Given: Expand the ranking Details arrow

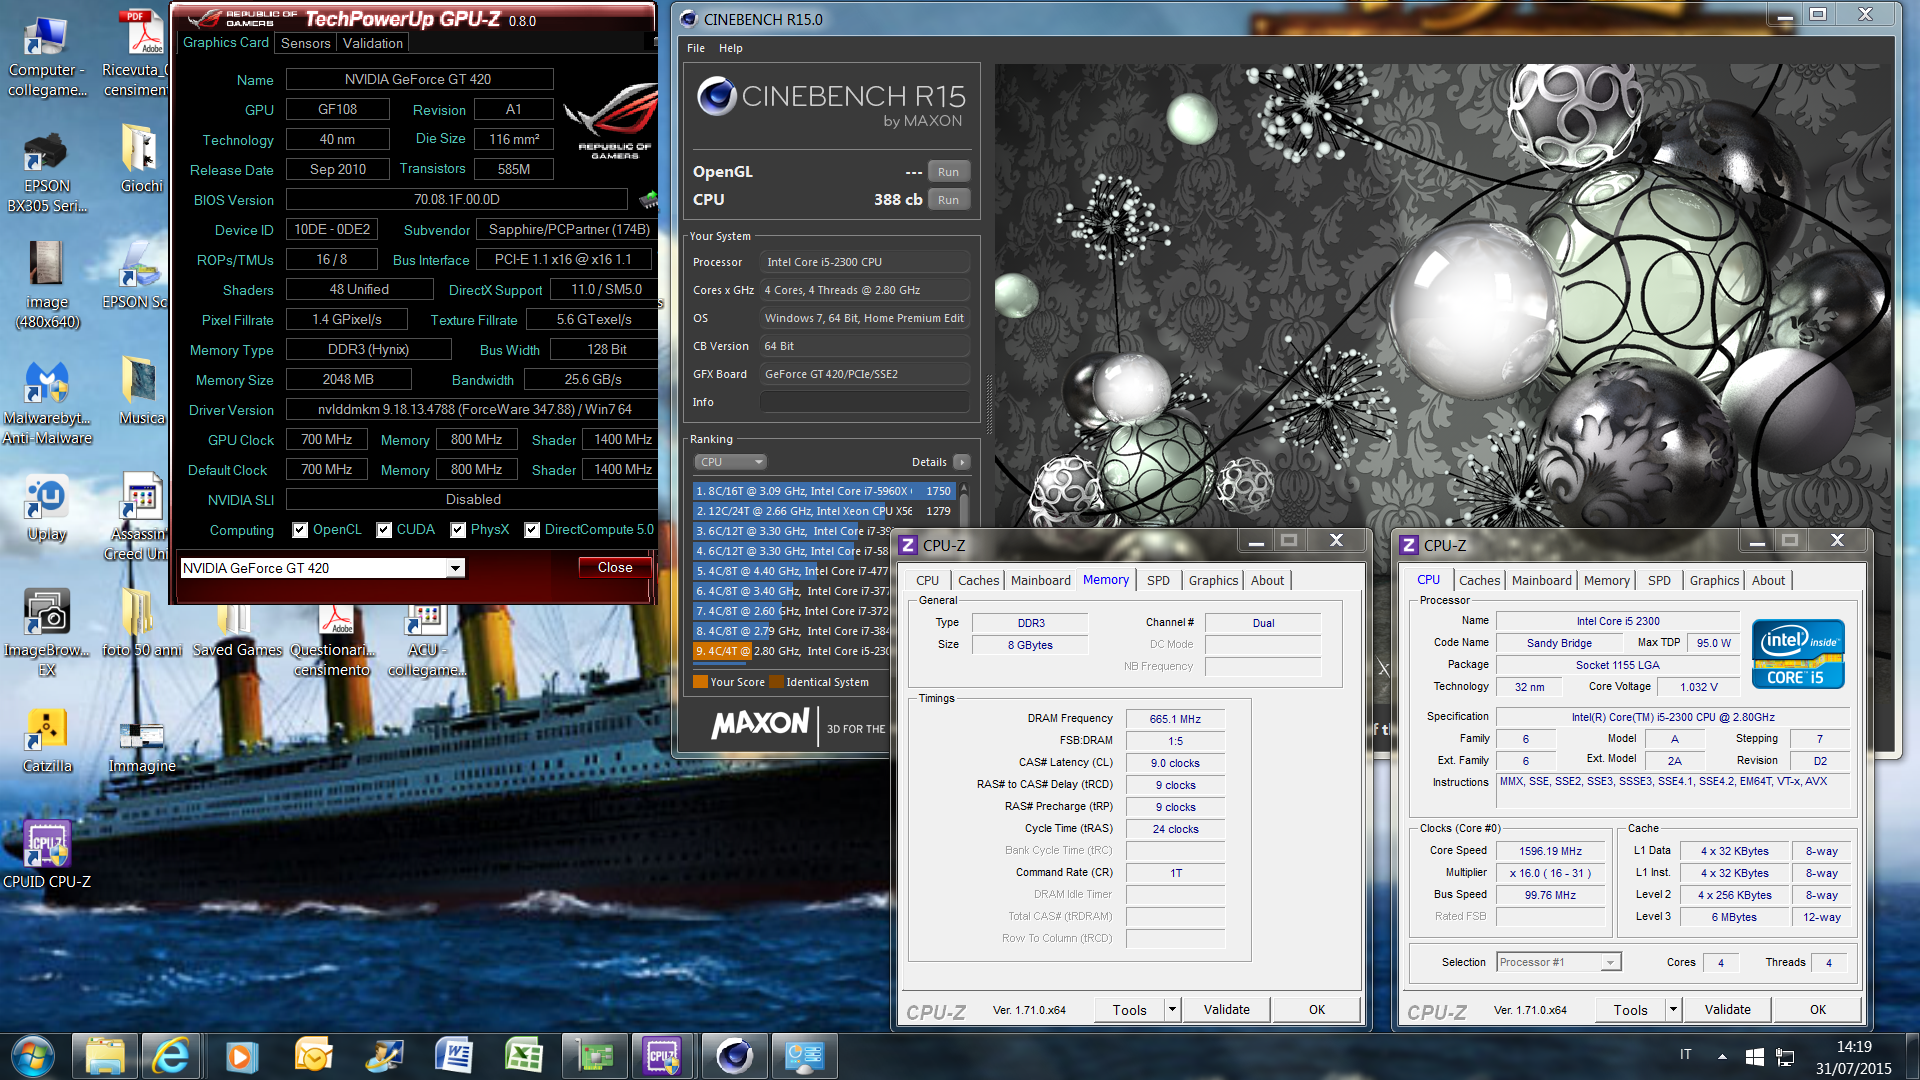Looking at the screenshot, I should click(x=961, y=462).
